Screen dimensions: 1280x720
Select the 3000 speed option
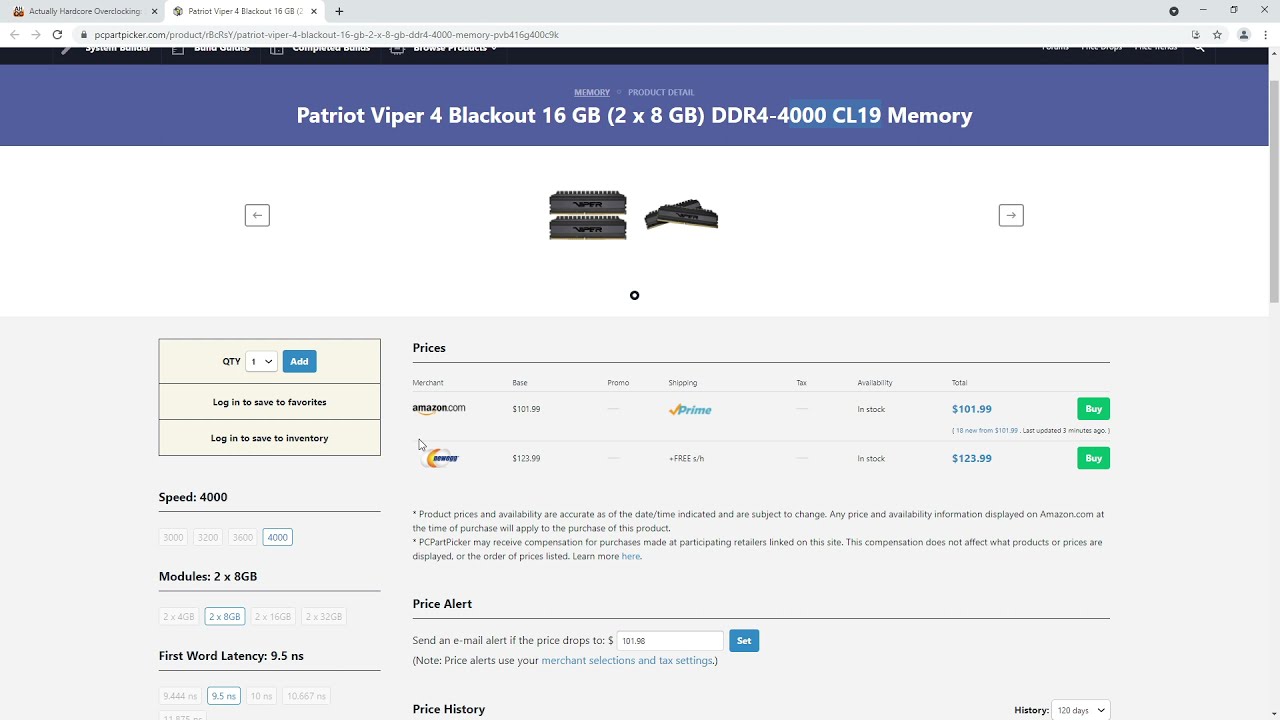point(173,537)
